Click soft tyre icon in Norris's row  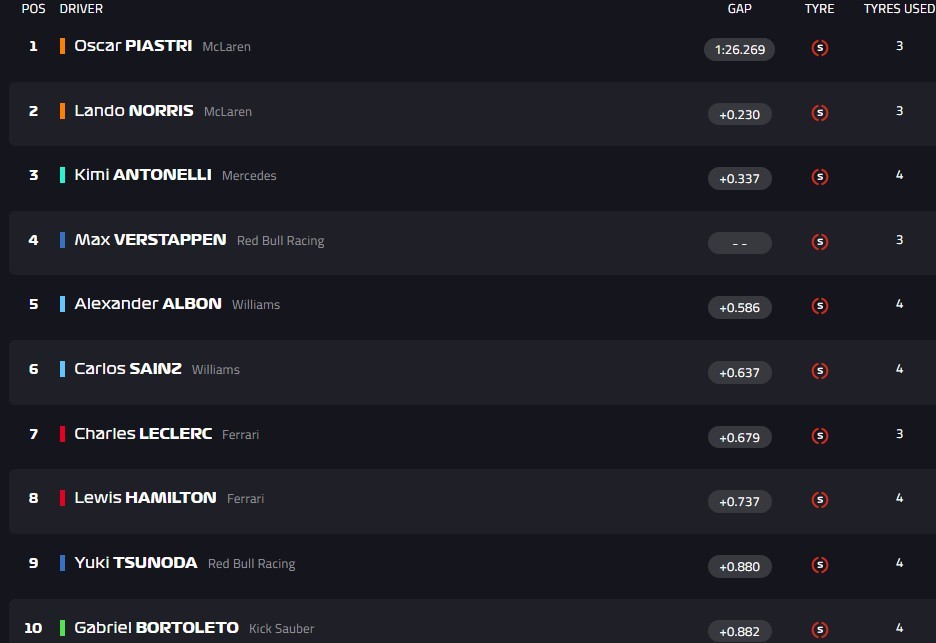pyautogui.click(x=820, y=113)
